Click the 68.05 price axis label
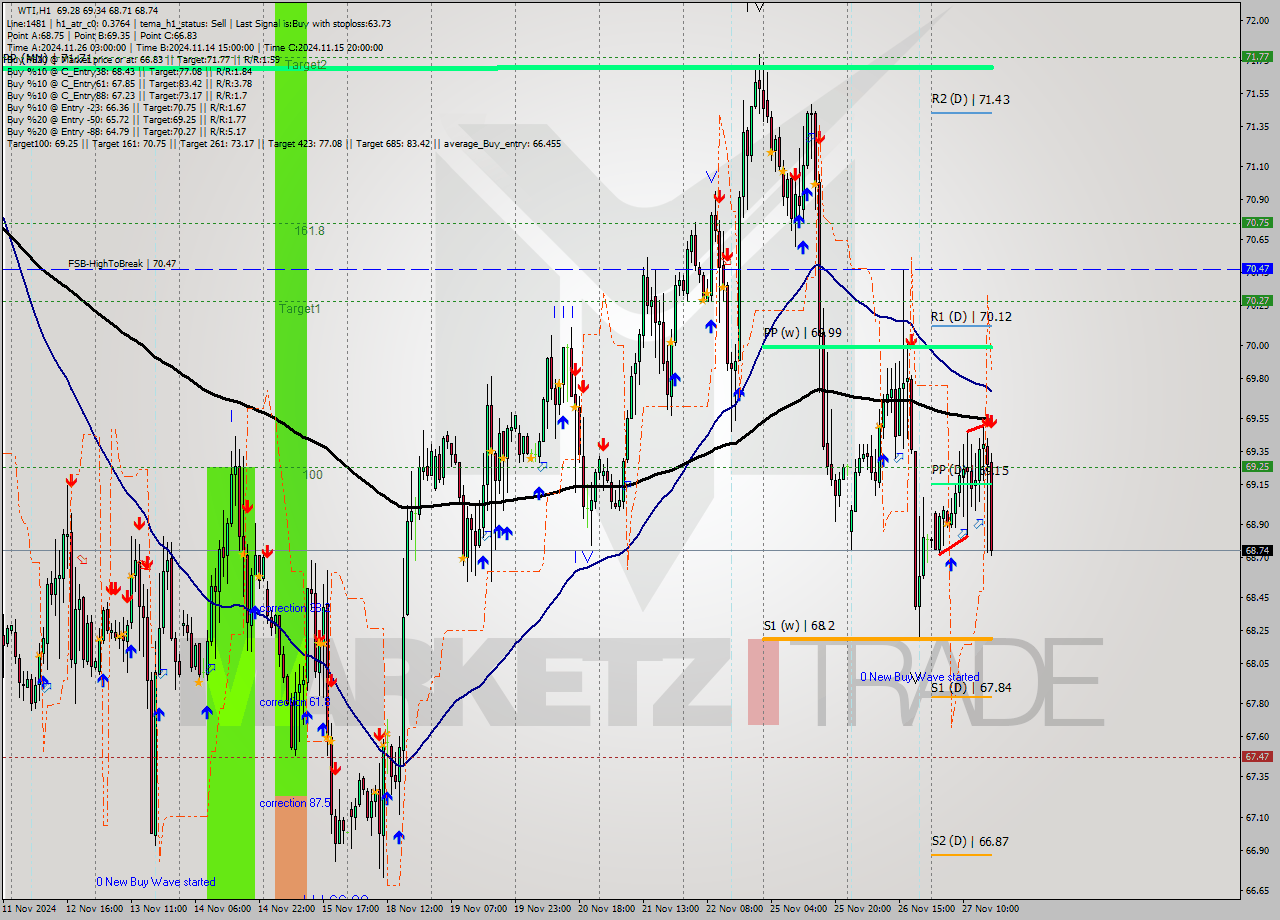Screen dimensions: 1280x920 click(1257, 664)
